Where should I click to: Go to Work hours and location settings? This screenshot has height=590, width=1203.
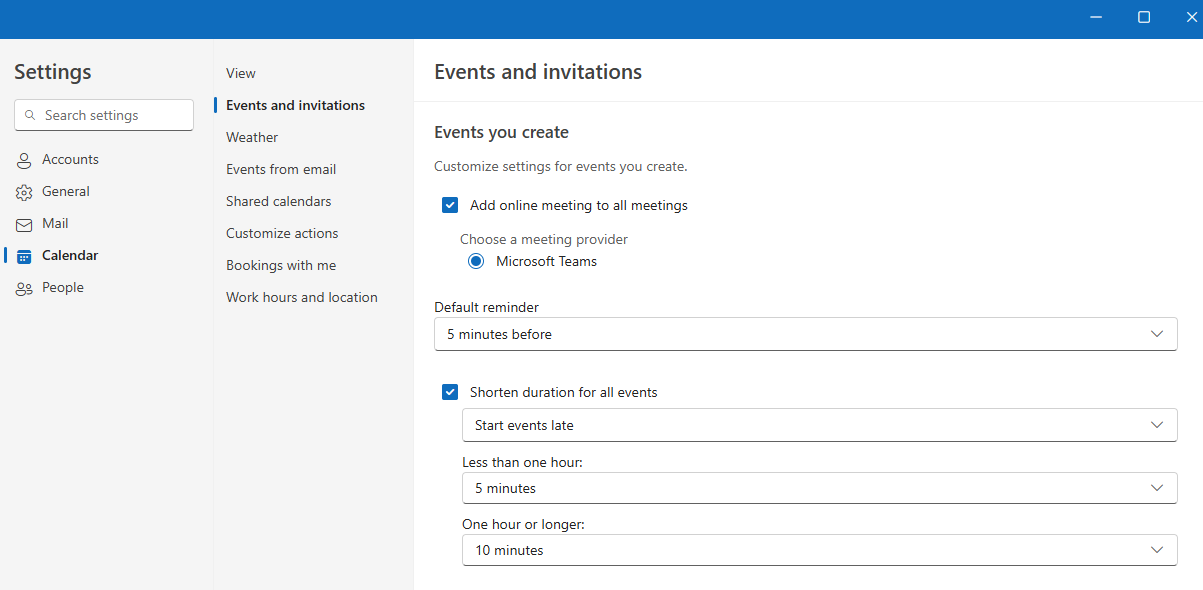(x=301, y=296)
